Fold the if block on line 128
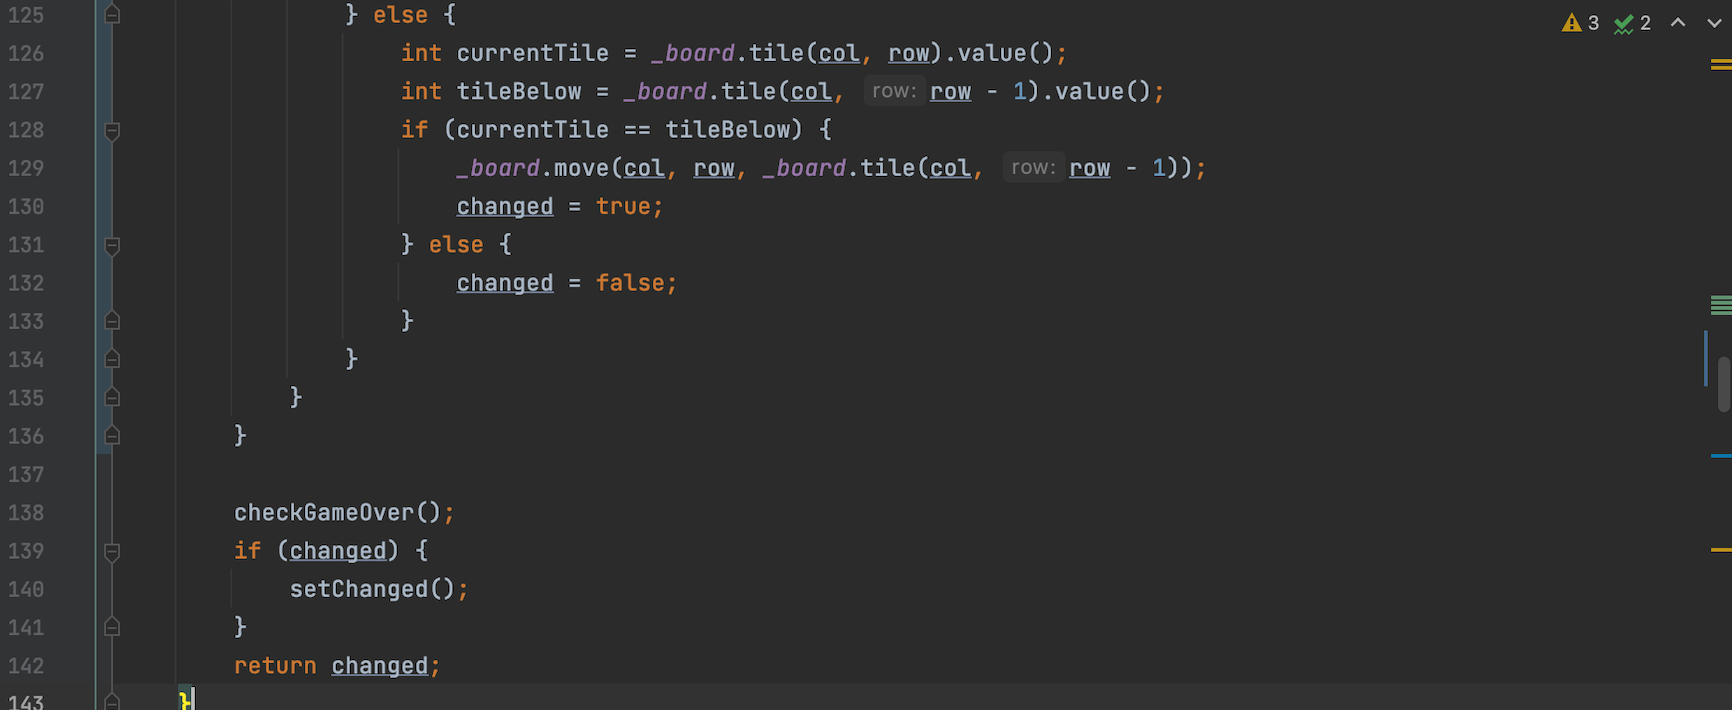The height and width of the screenshot is (710, 1732). tap(112, 131)
